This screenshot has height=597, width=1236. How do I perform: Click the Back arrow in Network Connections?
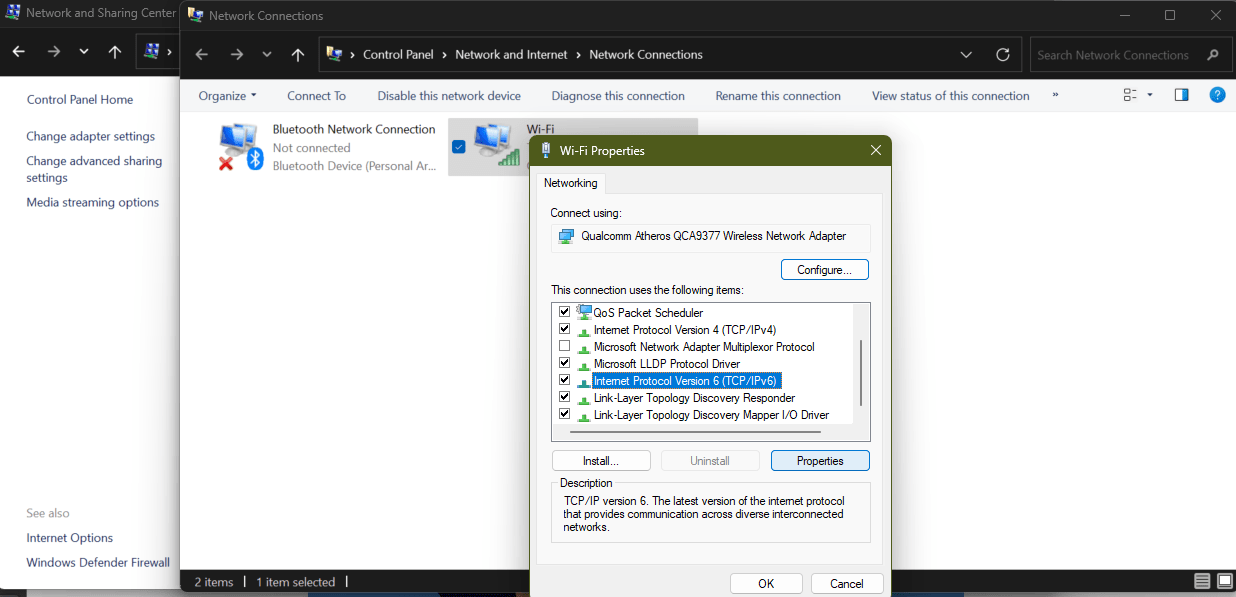(202, 55)
